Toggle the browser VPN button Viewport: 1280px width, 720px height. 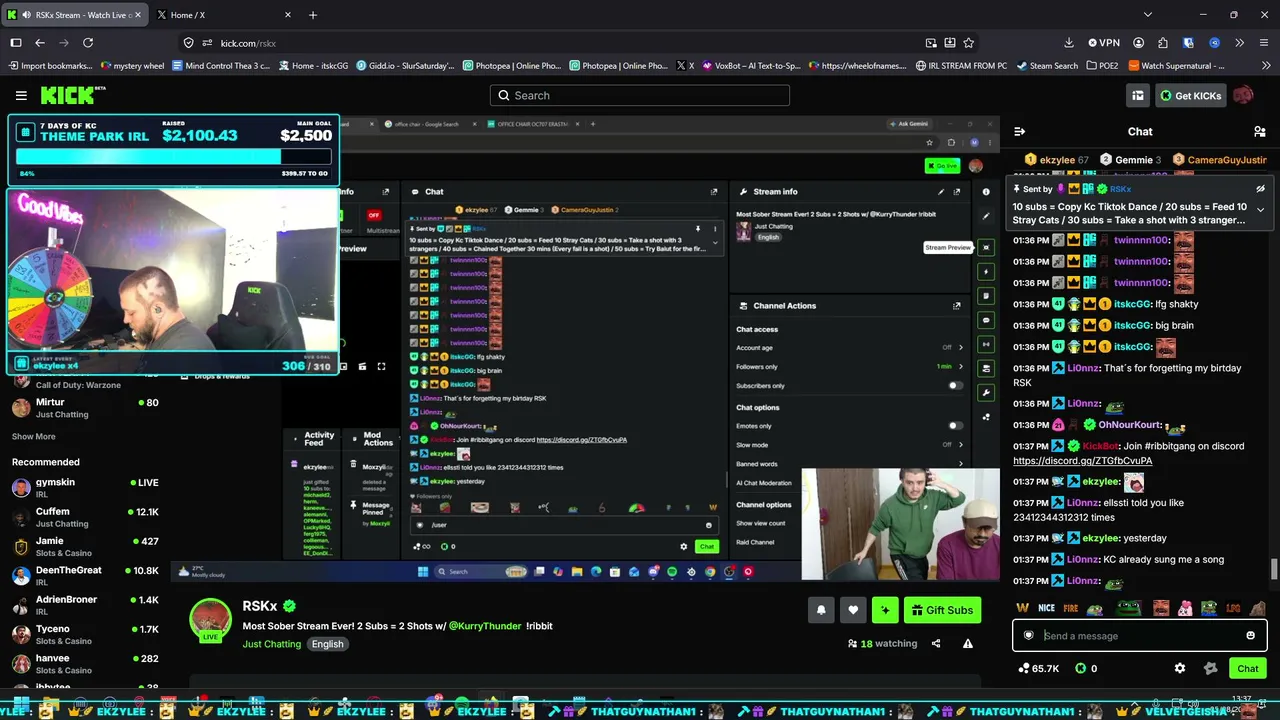pos(1103,43)
